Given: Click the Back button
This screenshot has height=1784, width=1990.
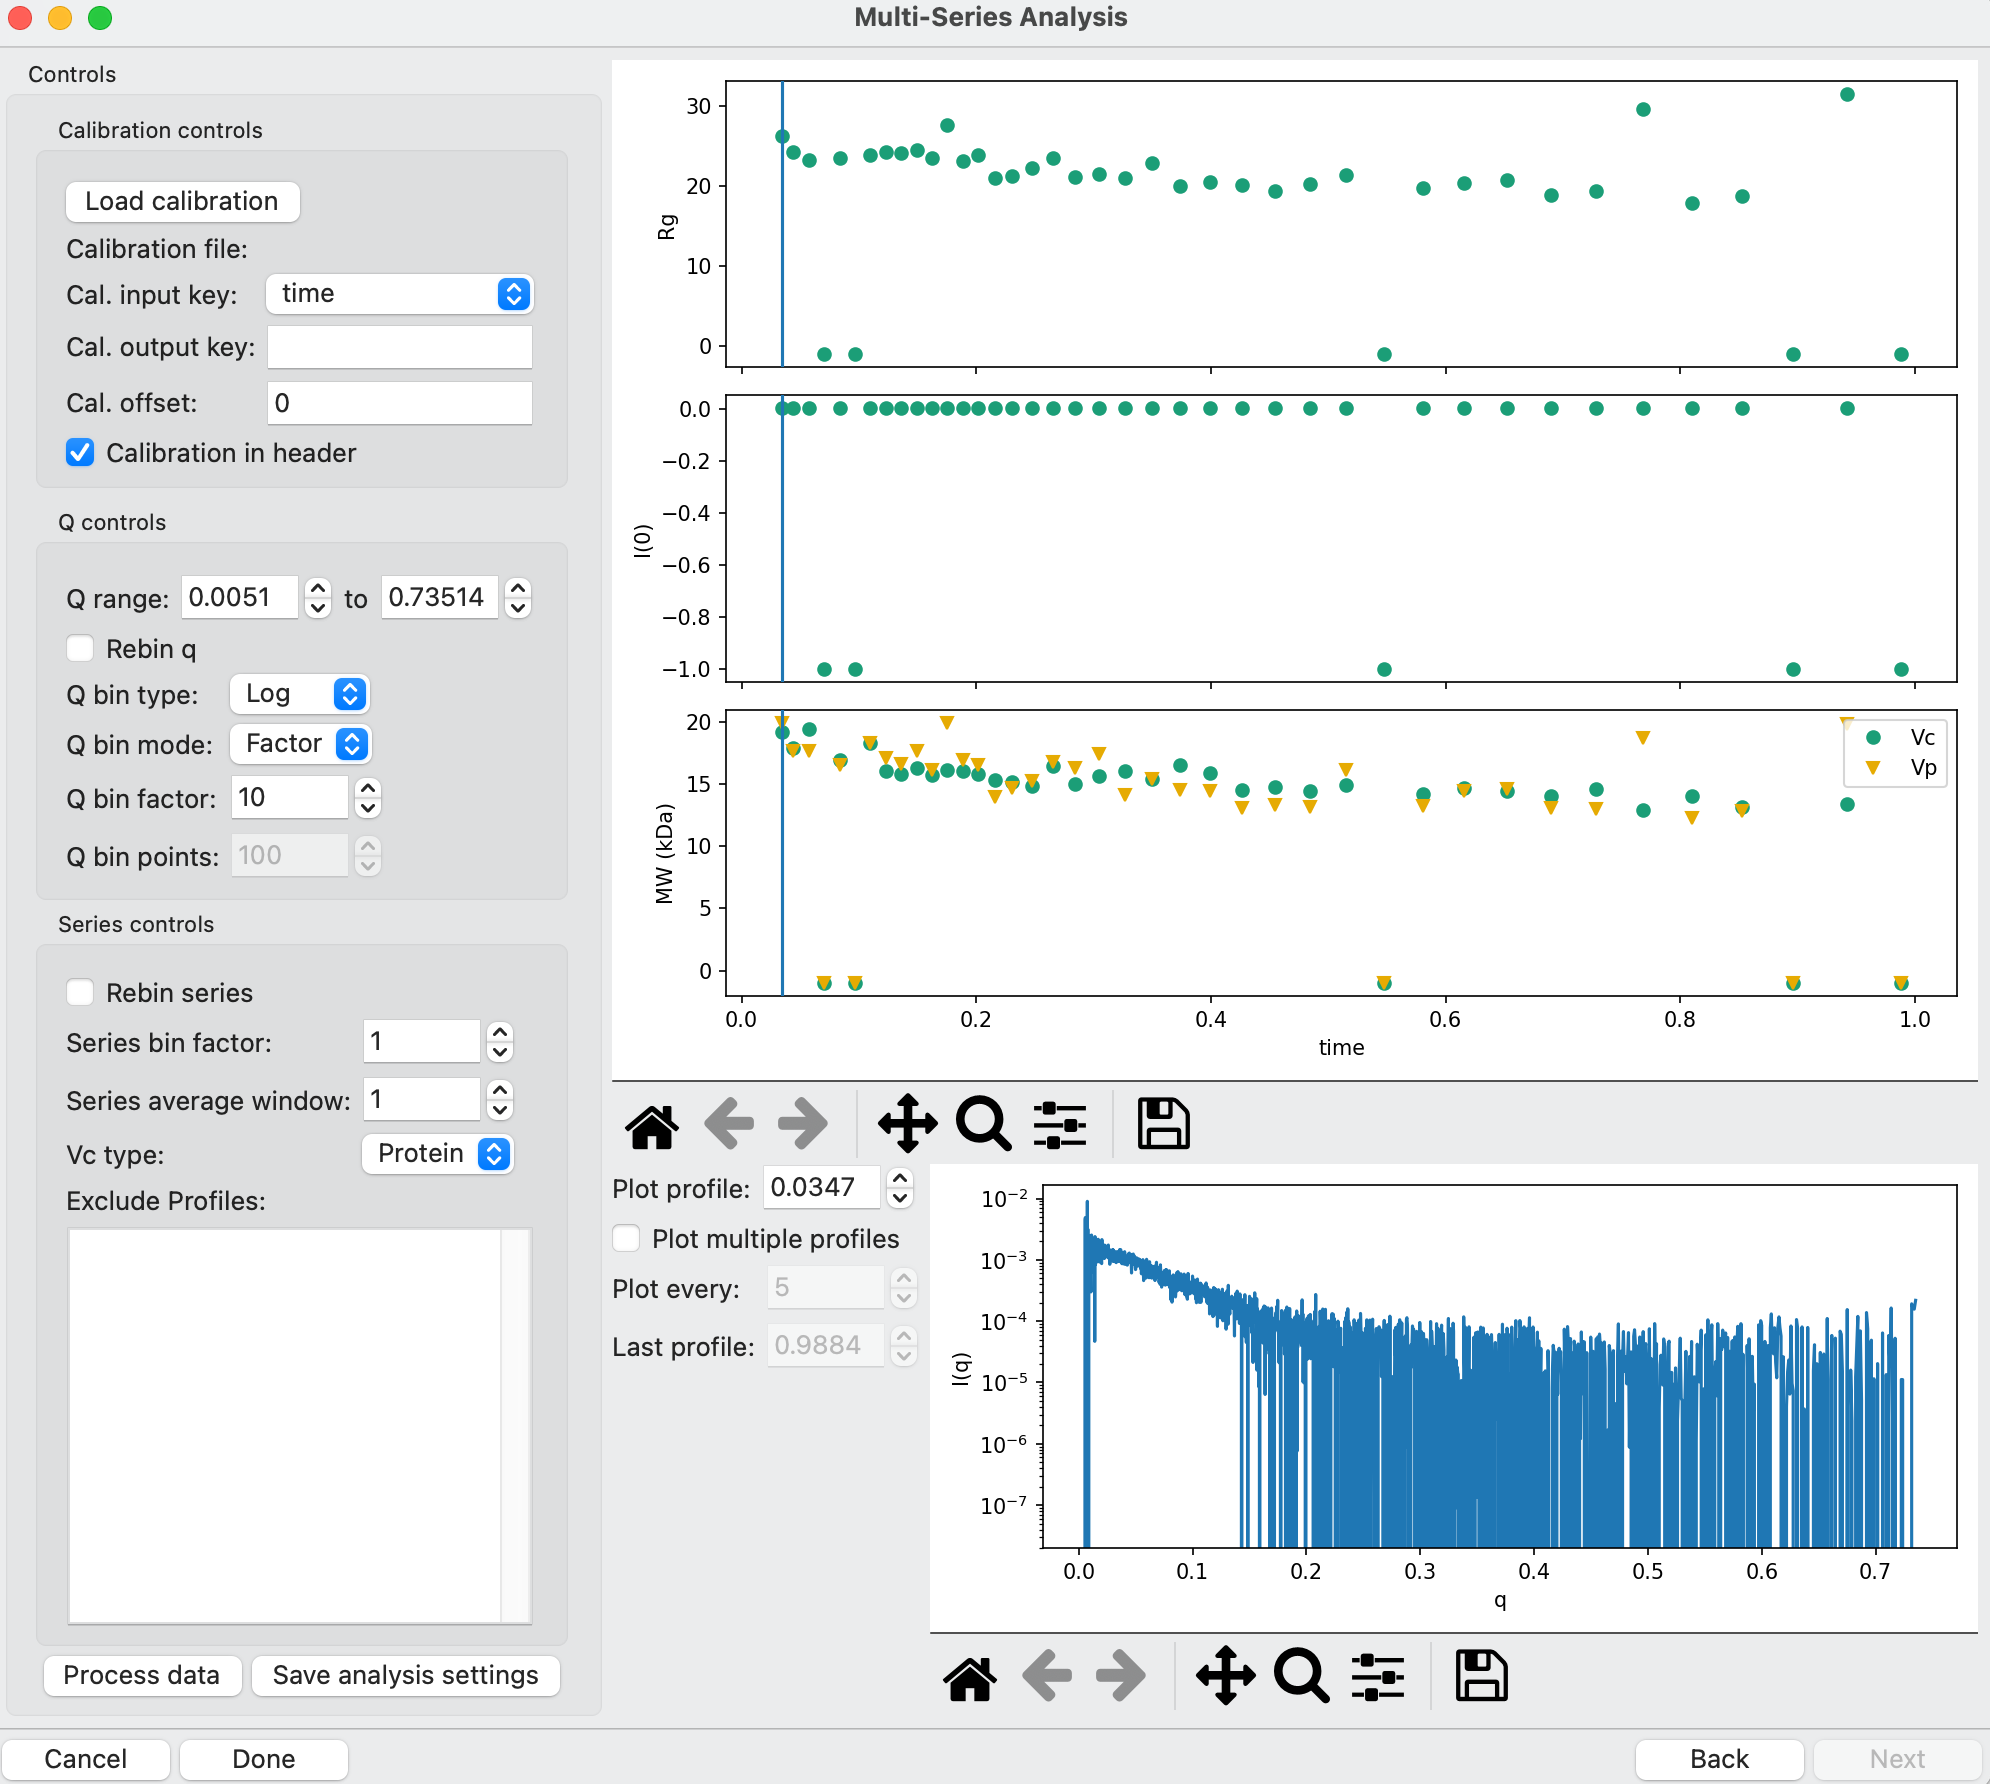Looking at the screenshot, I should (1719, 1759).
